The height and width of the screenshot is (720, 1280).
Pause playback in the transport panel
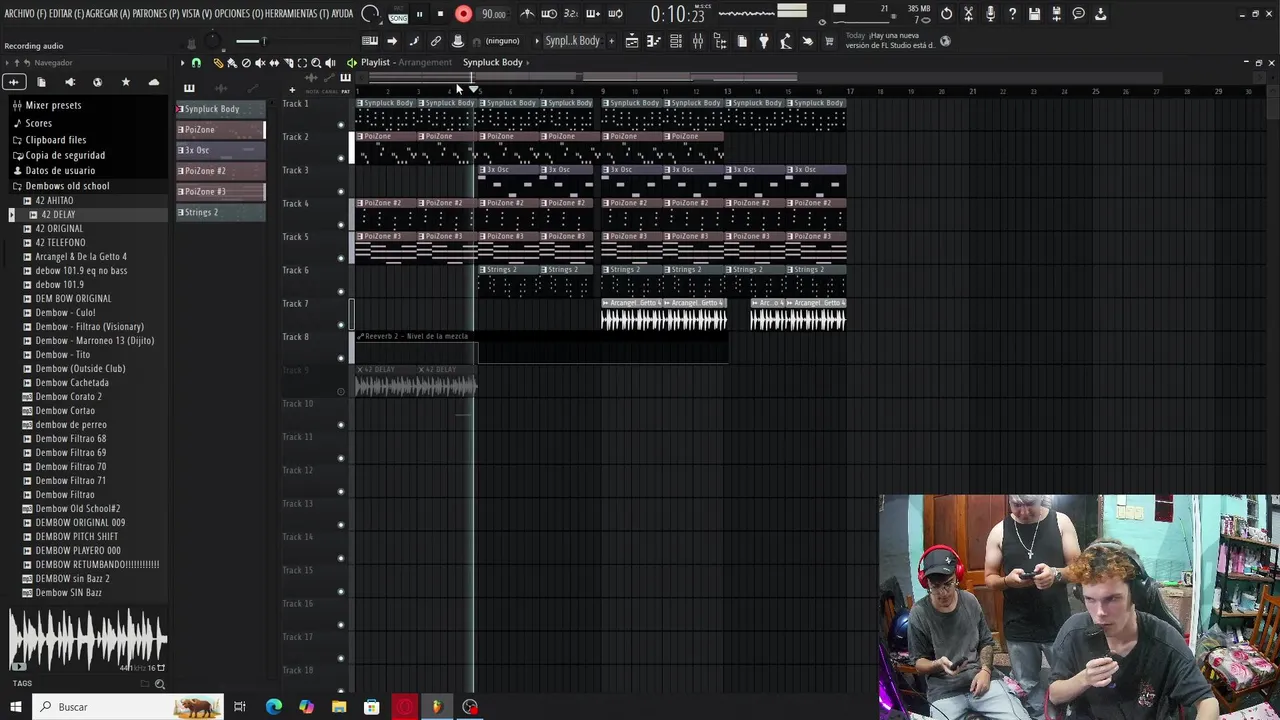tap(419, 14)
